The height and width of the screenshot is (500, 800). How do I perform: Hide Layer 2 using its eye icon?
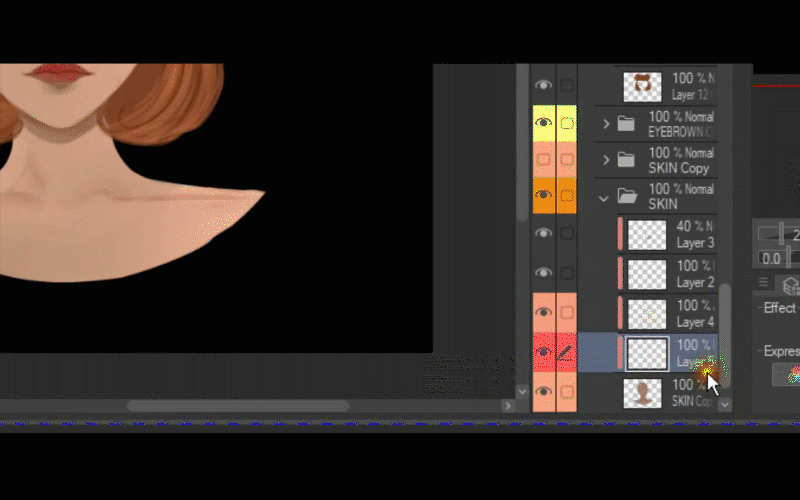[x=543, y=272]
